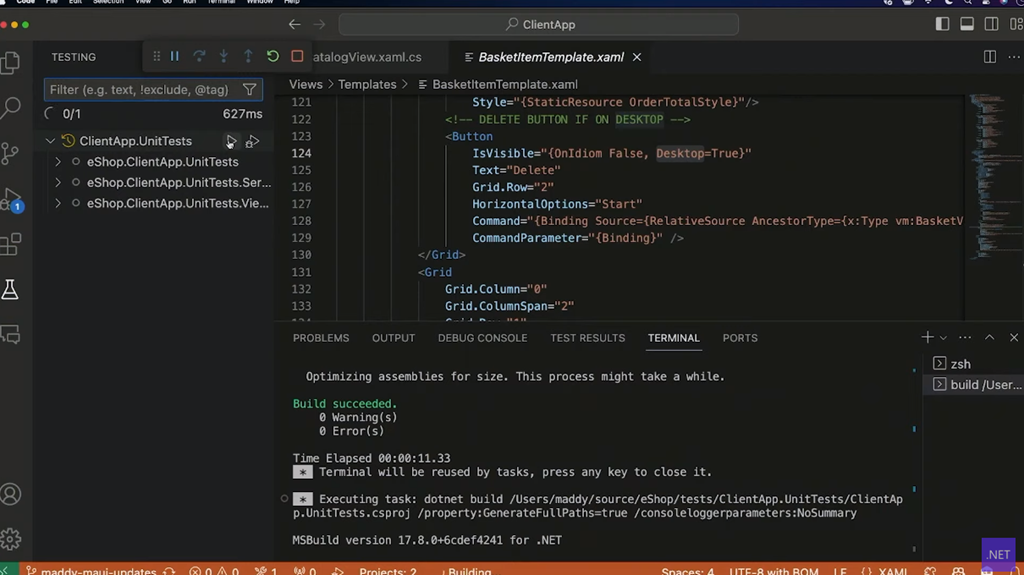
Task: Toggle the secondary side bar
Action: [x=990, y=24]
